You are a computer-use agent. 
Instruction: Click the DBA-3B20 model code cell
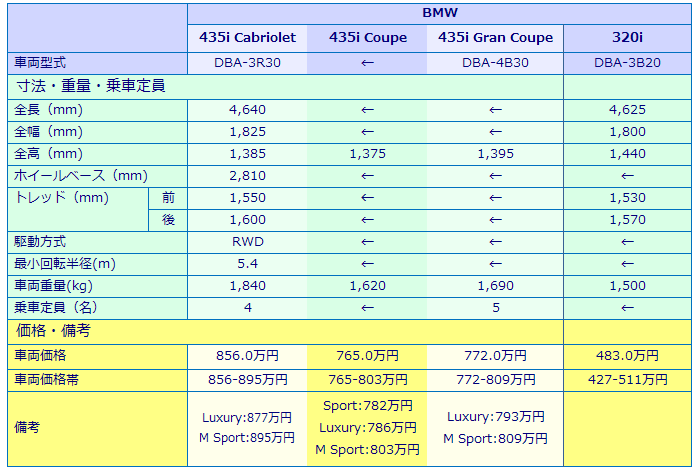pos(627,63)
